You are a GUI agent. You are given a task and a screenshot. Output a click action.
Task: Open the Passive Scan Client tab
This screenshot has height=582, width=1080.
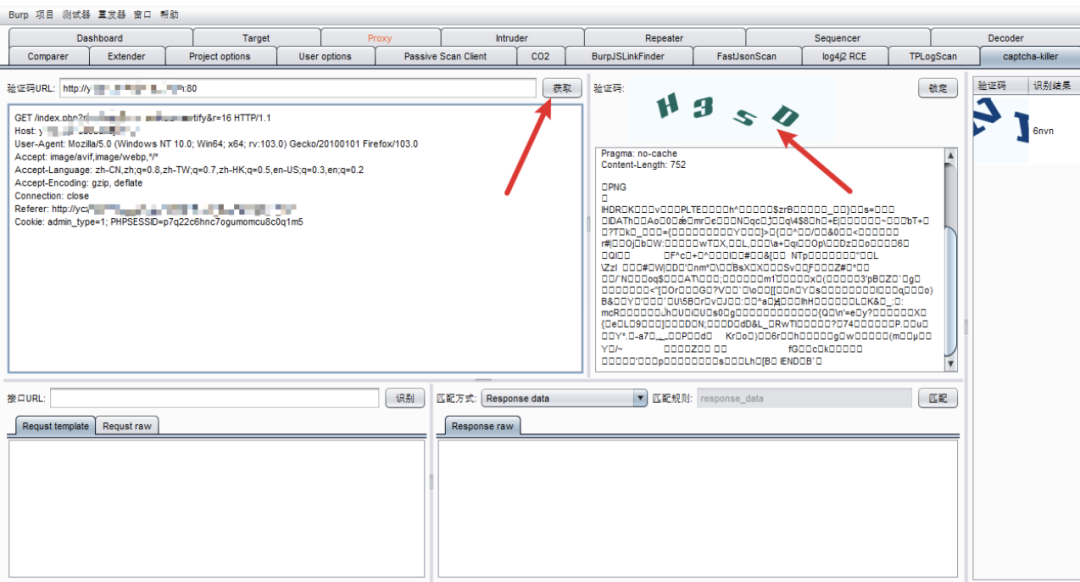[445, 56]
